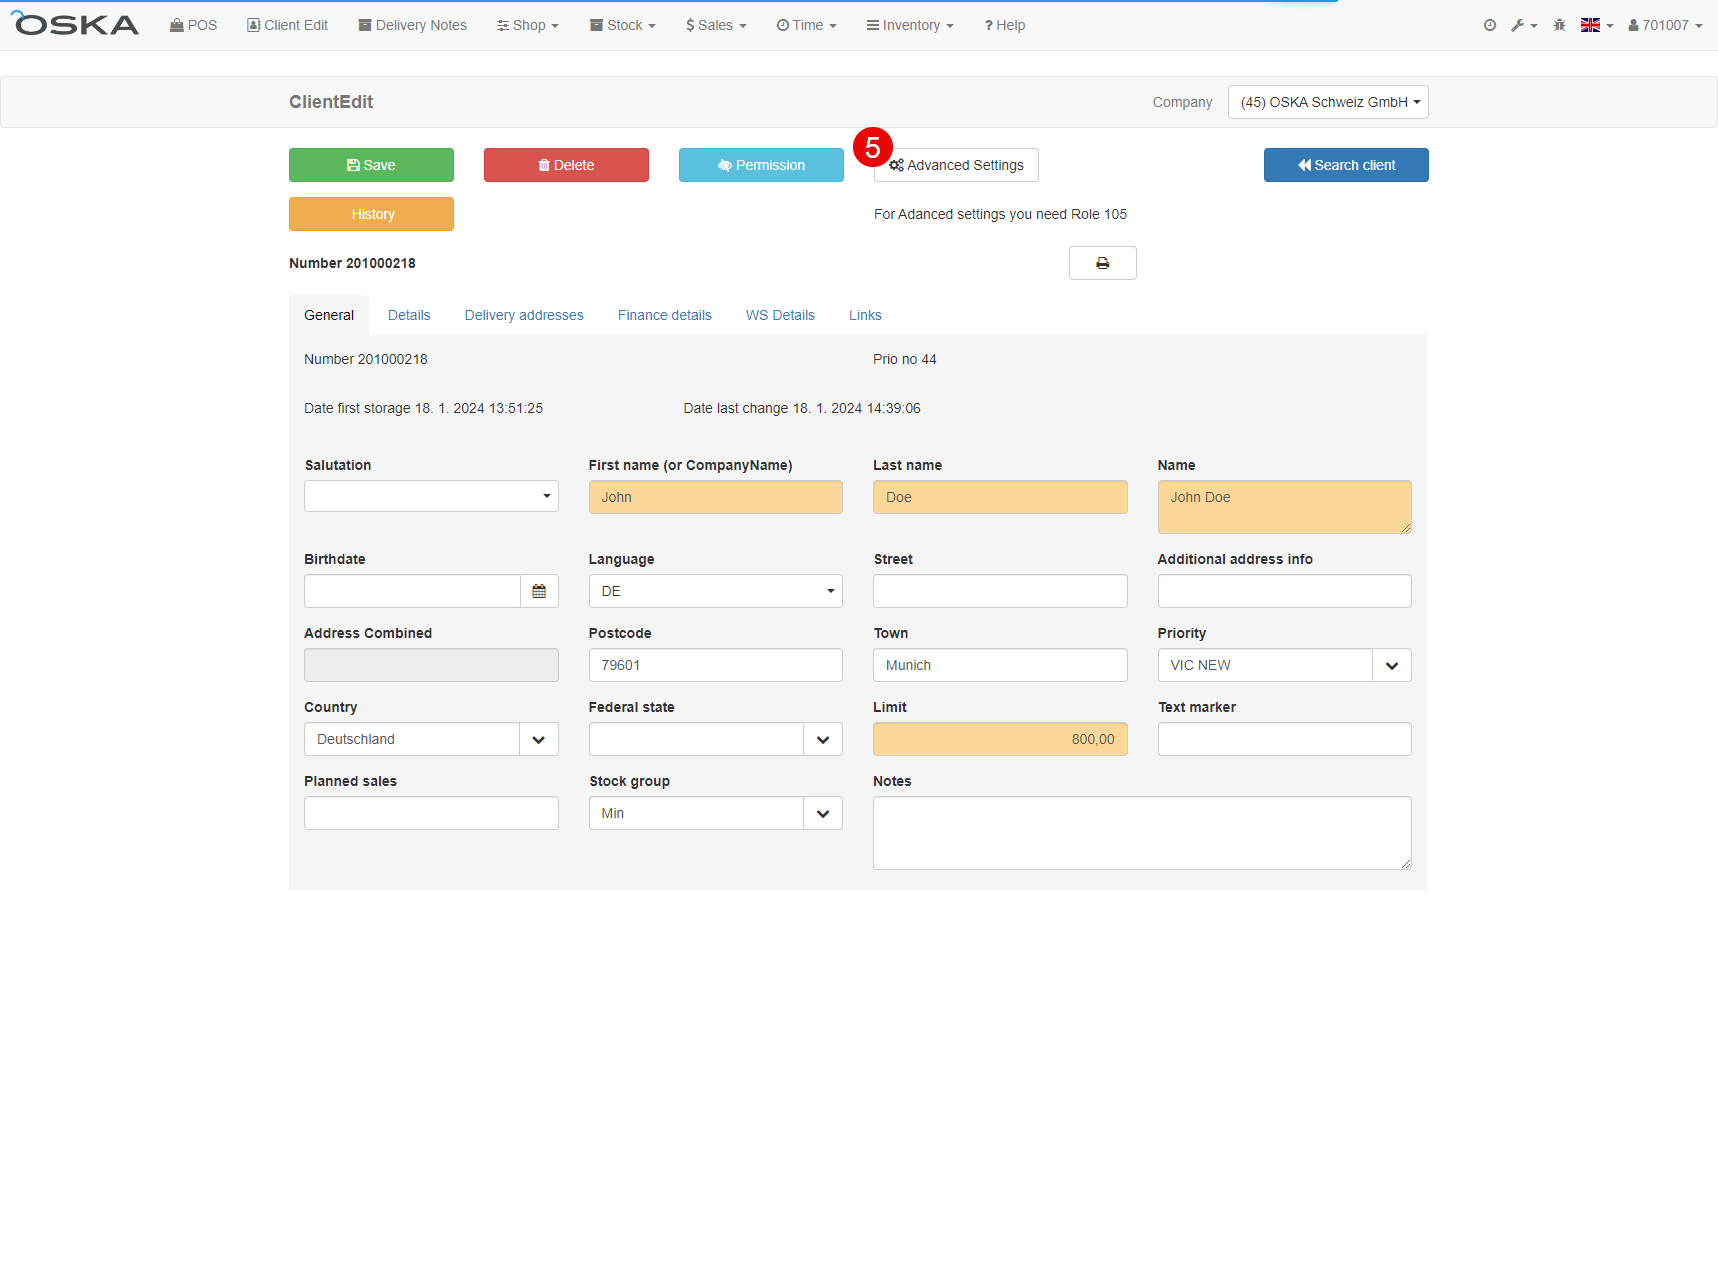Click "For Adanced settings you need Role 105"
This screenshot has width=1718, height=1270.
pos(1000,214)
